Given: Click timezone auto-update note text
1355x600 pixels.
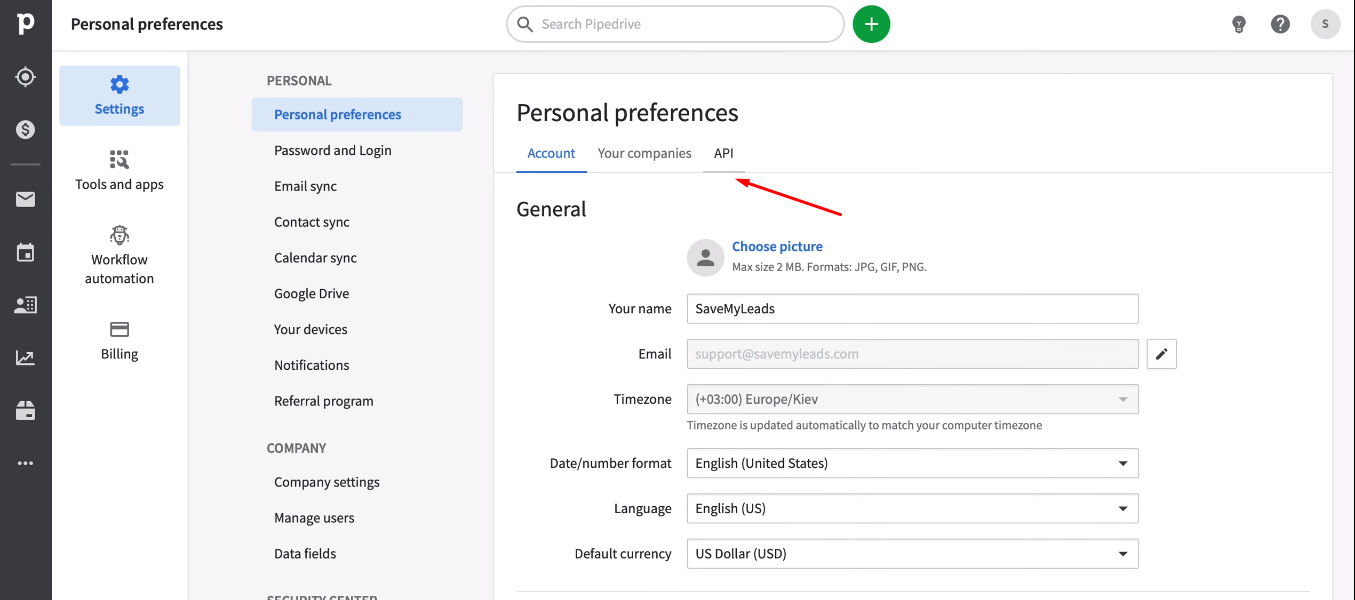Looking at the screenshot, I should pos(865,426).
